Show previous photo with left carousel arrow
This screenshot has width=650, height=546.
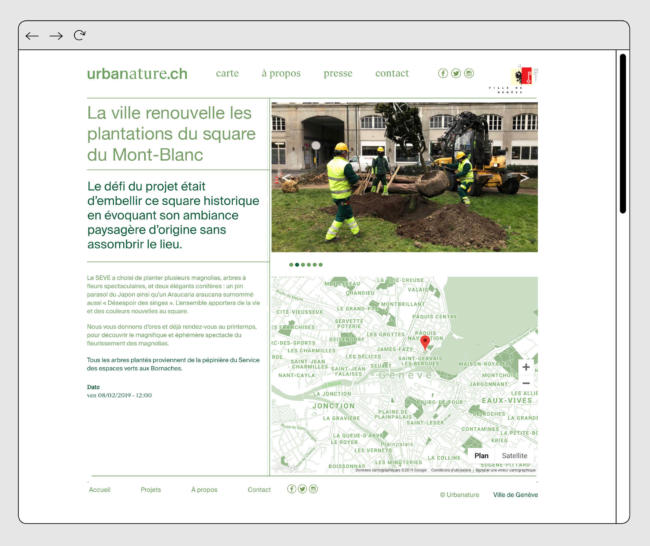point(286,178)
